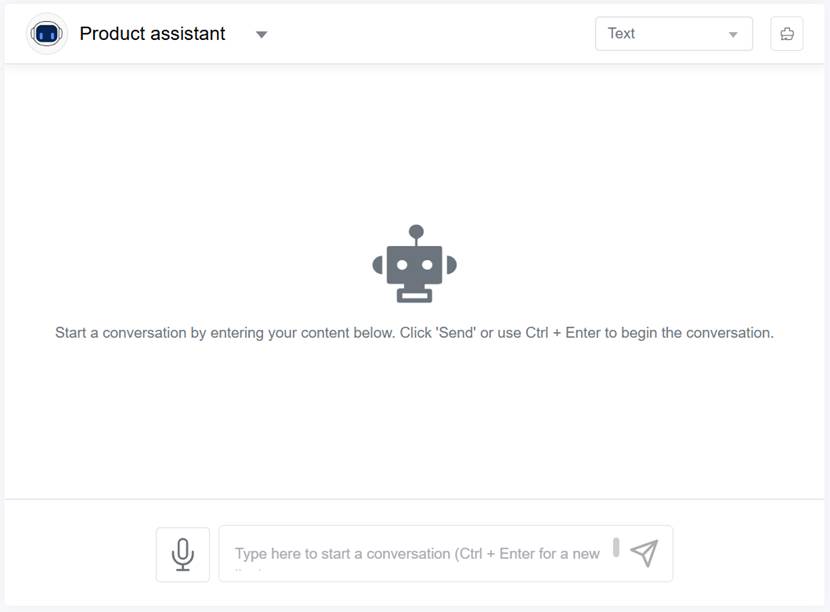Viewport: 830px width, 612px height.
Task: Click the 'Start a conversation' instruction text
Action: point(414,333)
